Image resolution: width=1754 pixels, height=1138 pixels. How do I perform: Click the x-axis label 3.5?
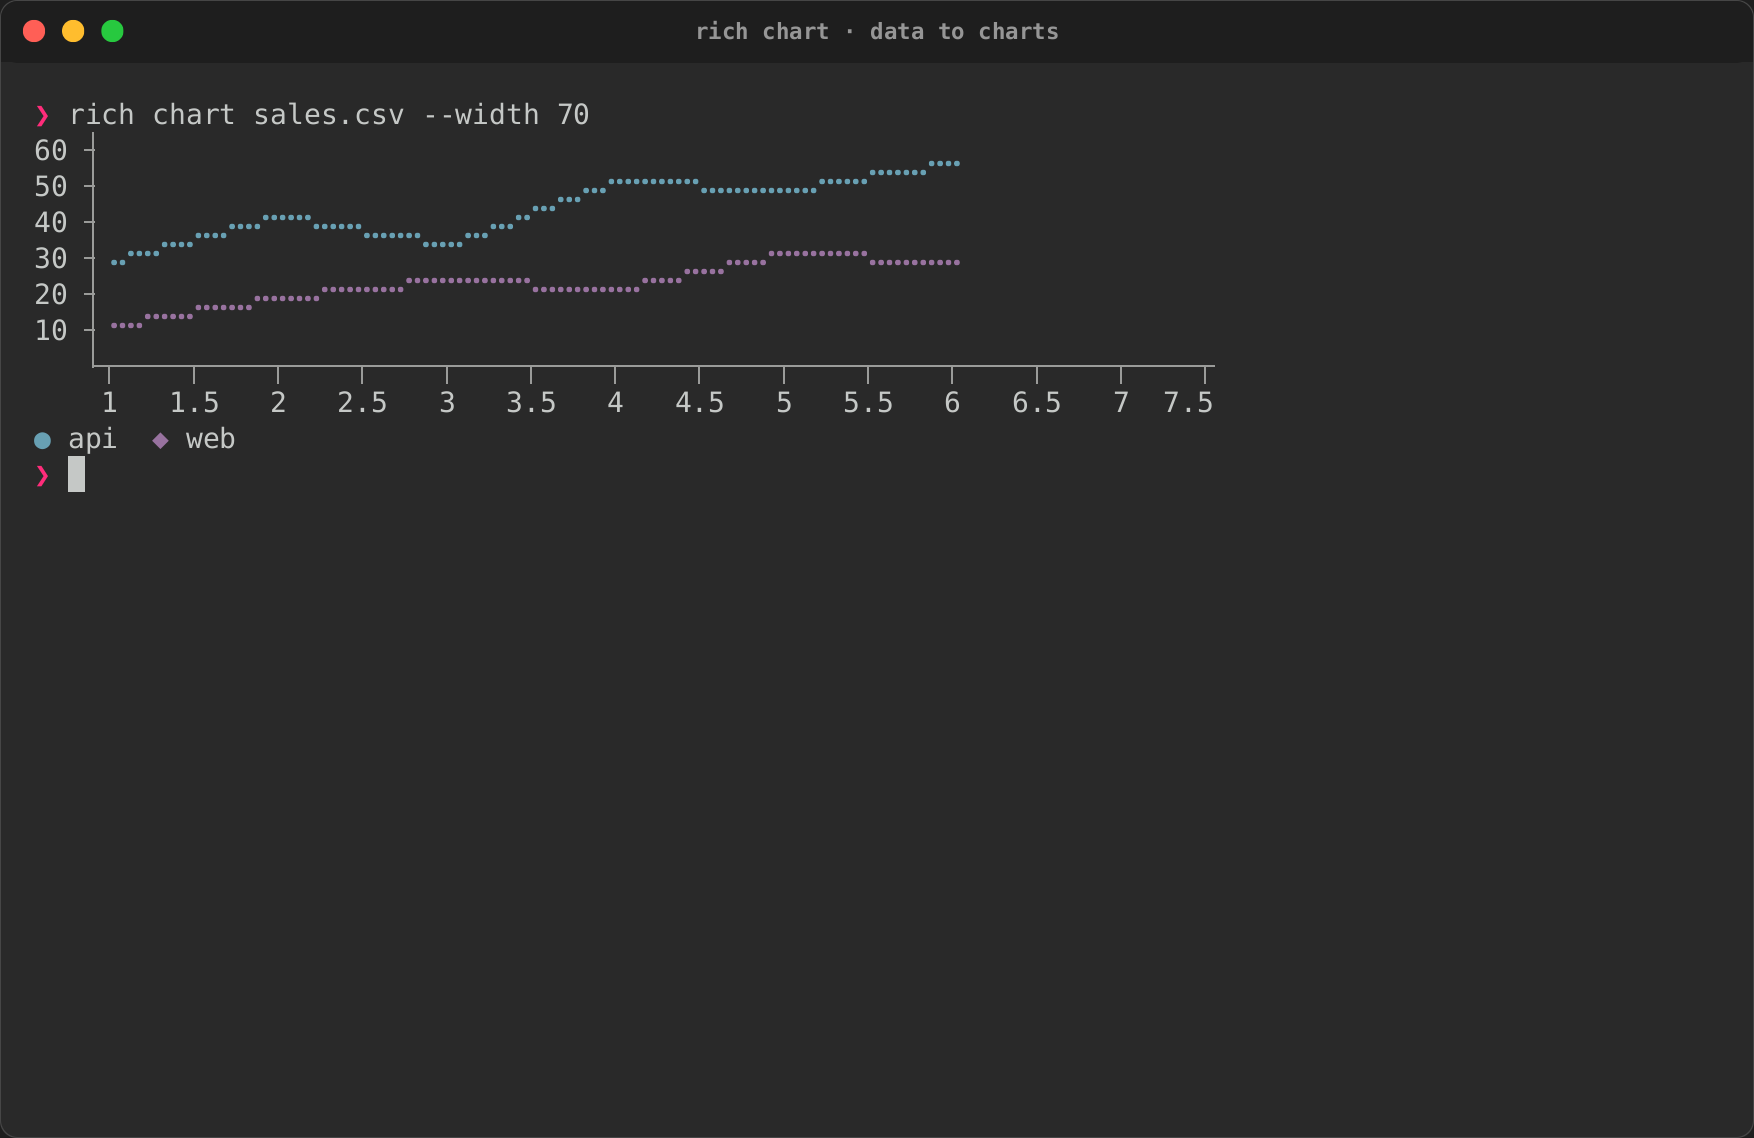point(531,402)
